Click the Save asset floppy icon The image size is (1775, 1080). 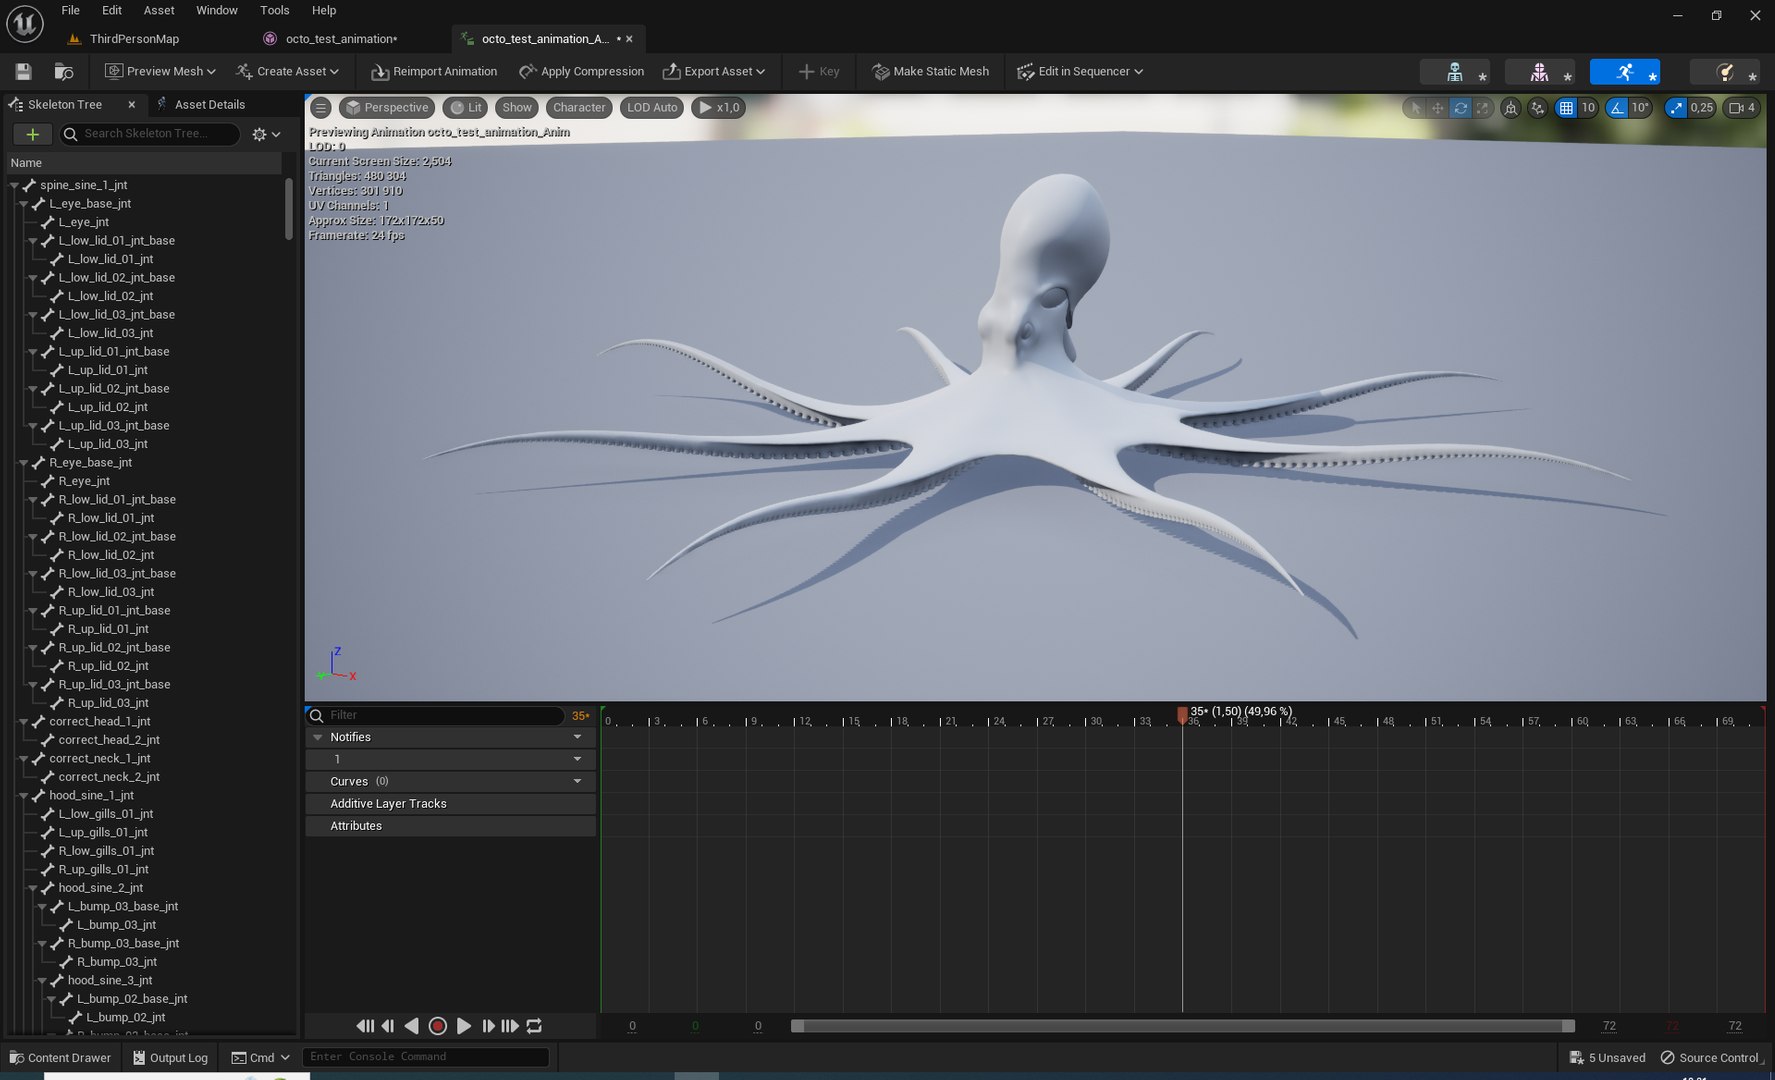(23, 72)
